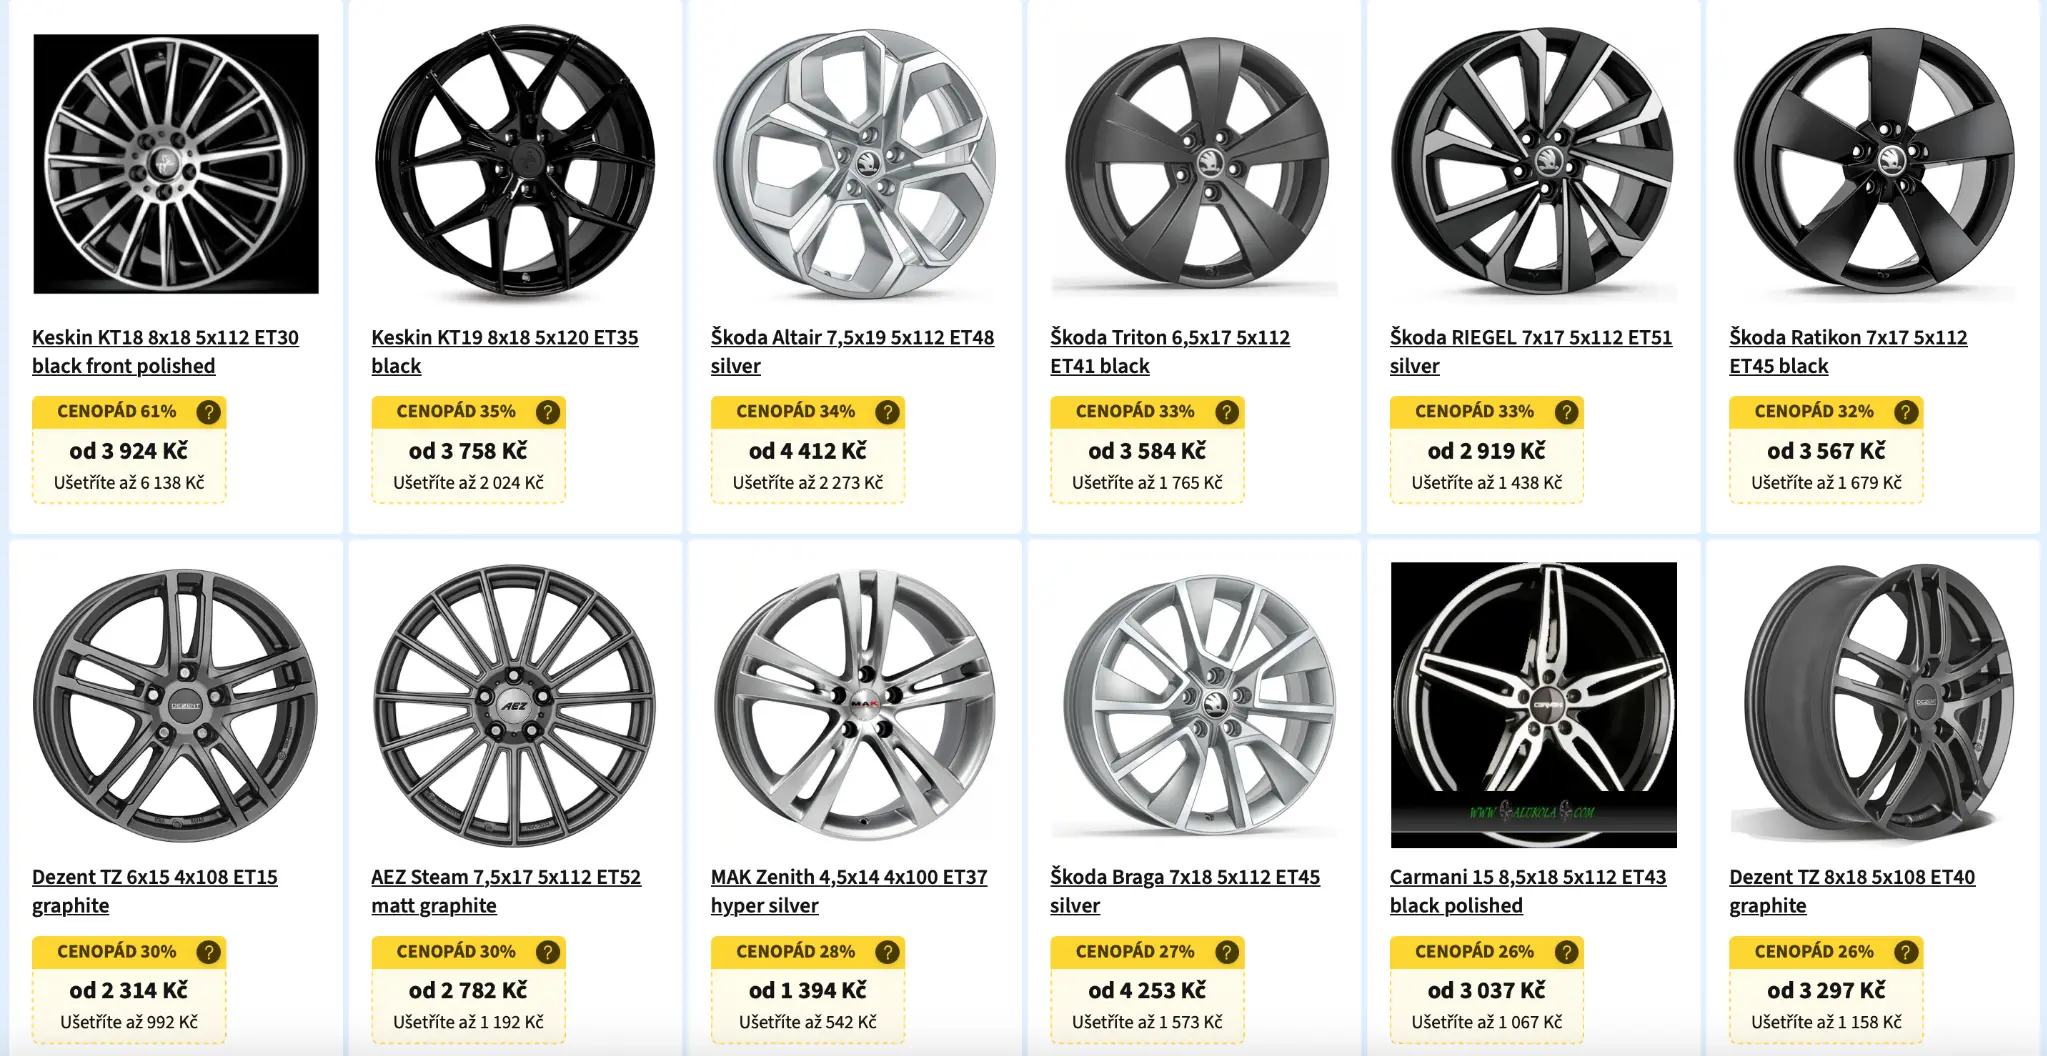Click the Škoda Braga silver wheel photo

point(1196,705)
